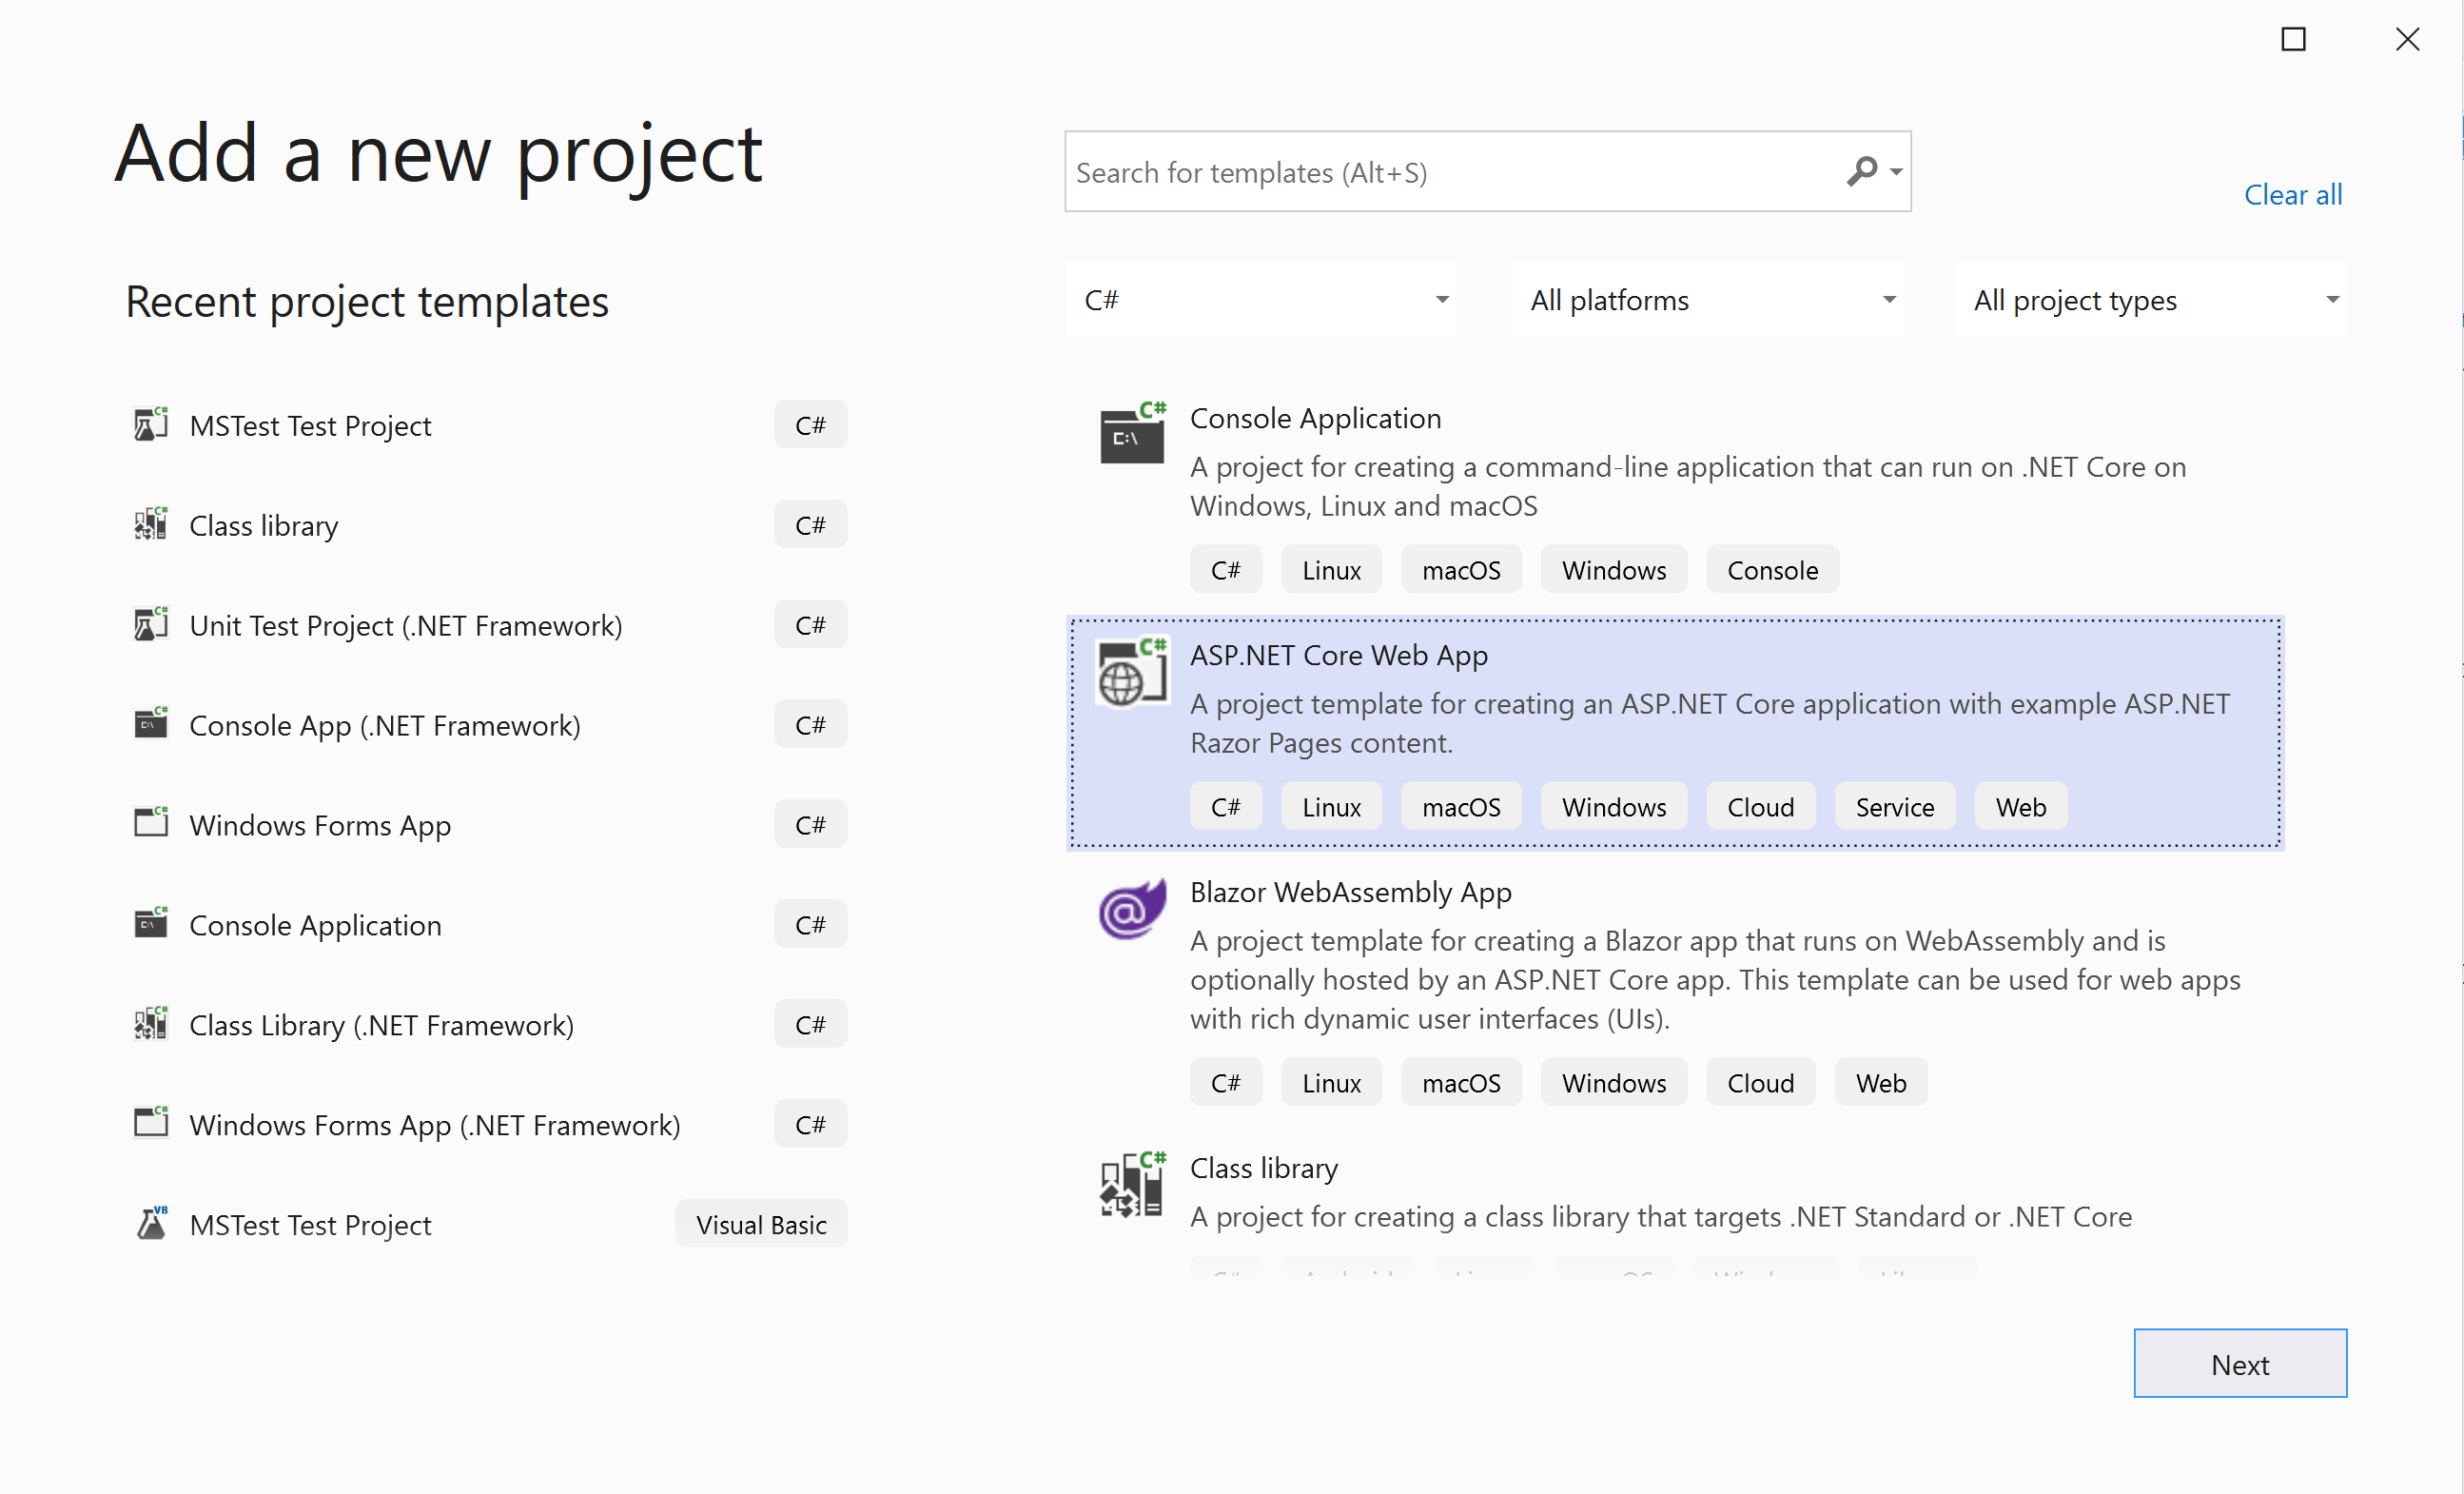Click the Console Application template icon in results
The image size is (2464, 1494).
tap(1132, 432)
